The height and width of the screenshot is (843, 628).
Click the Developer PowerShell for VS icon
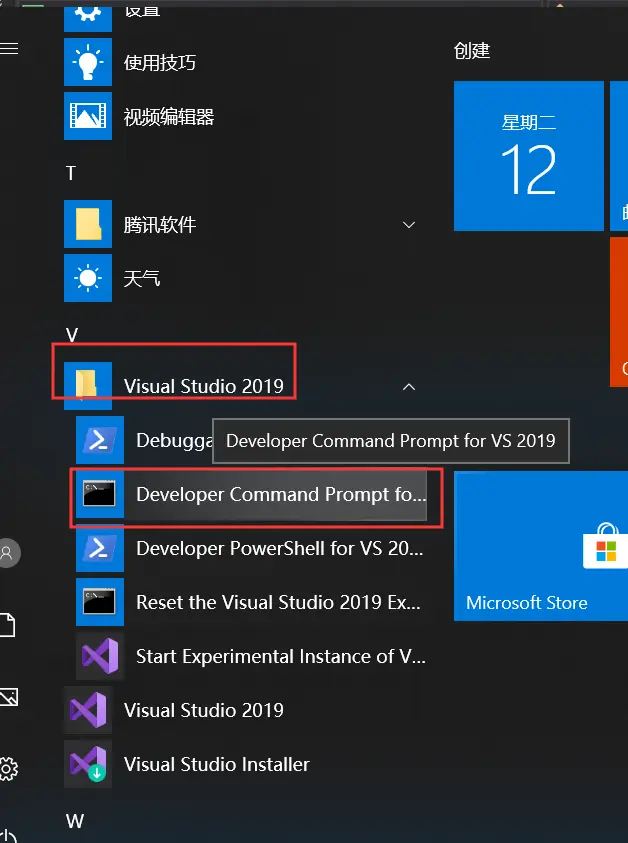click(x=100, y=548)
